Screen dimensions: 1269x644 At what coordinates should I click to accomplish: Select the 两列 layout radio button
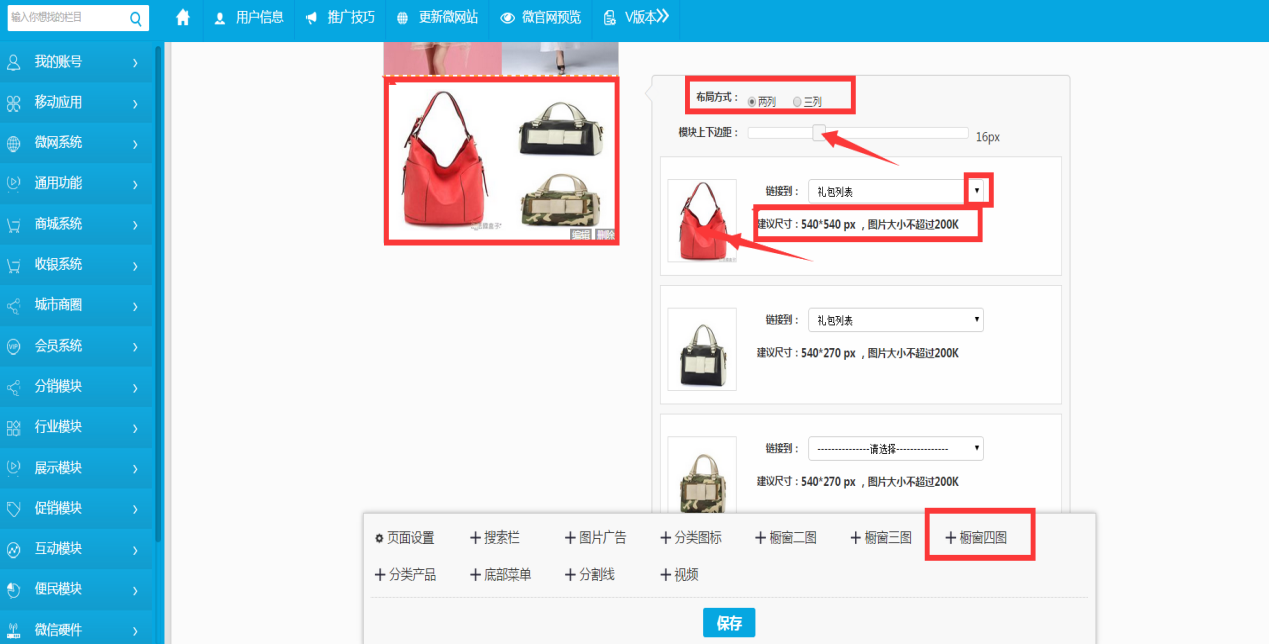click(752, 102)
